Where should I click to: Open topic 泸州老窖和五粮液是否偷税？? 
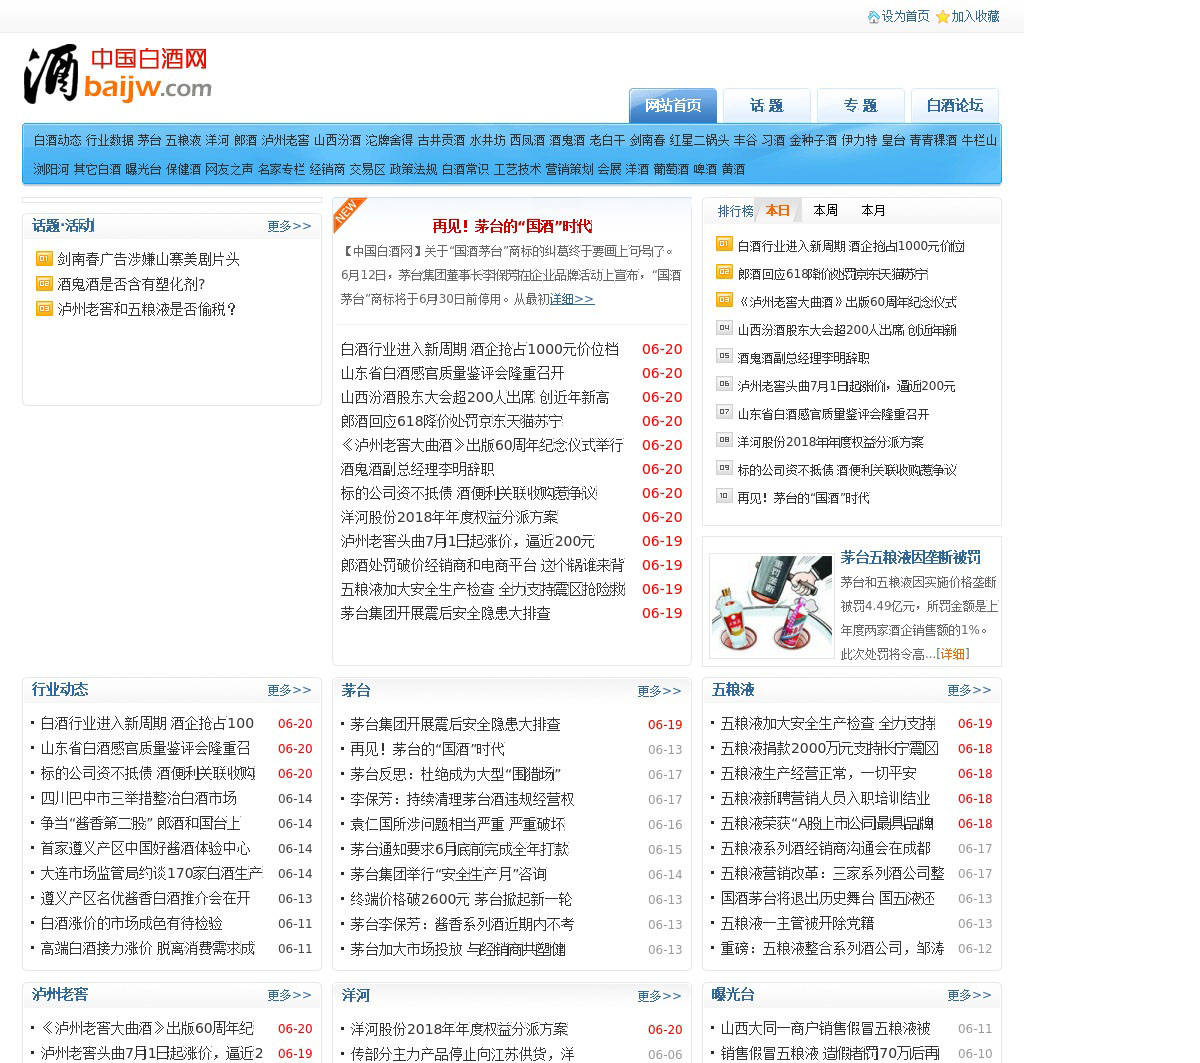(x=147, y=309)
